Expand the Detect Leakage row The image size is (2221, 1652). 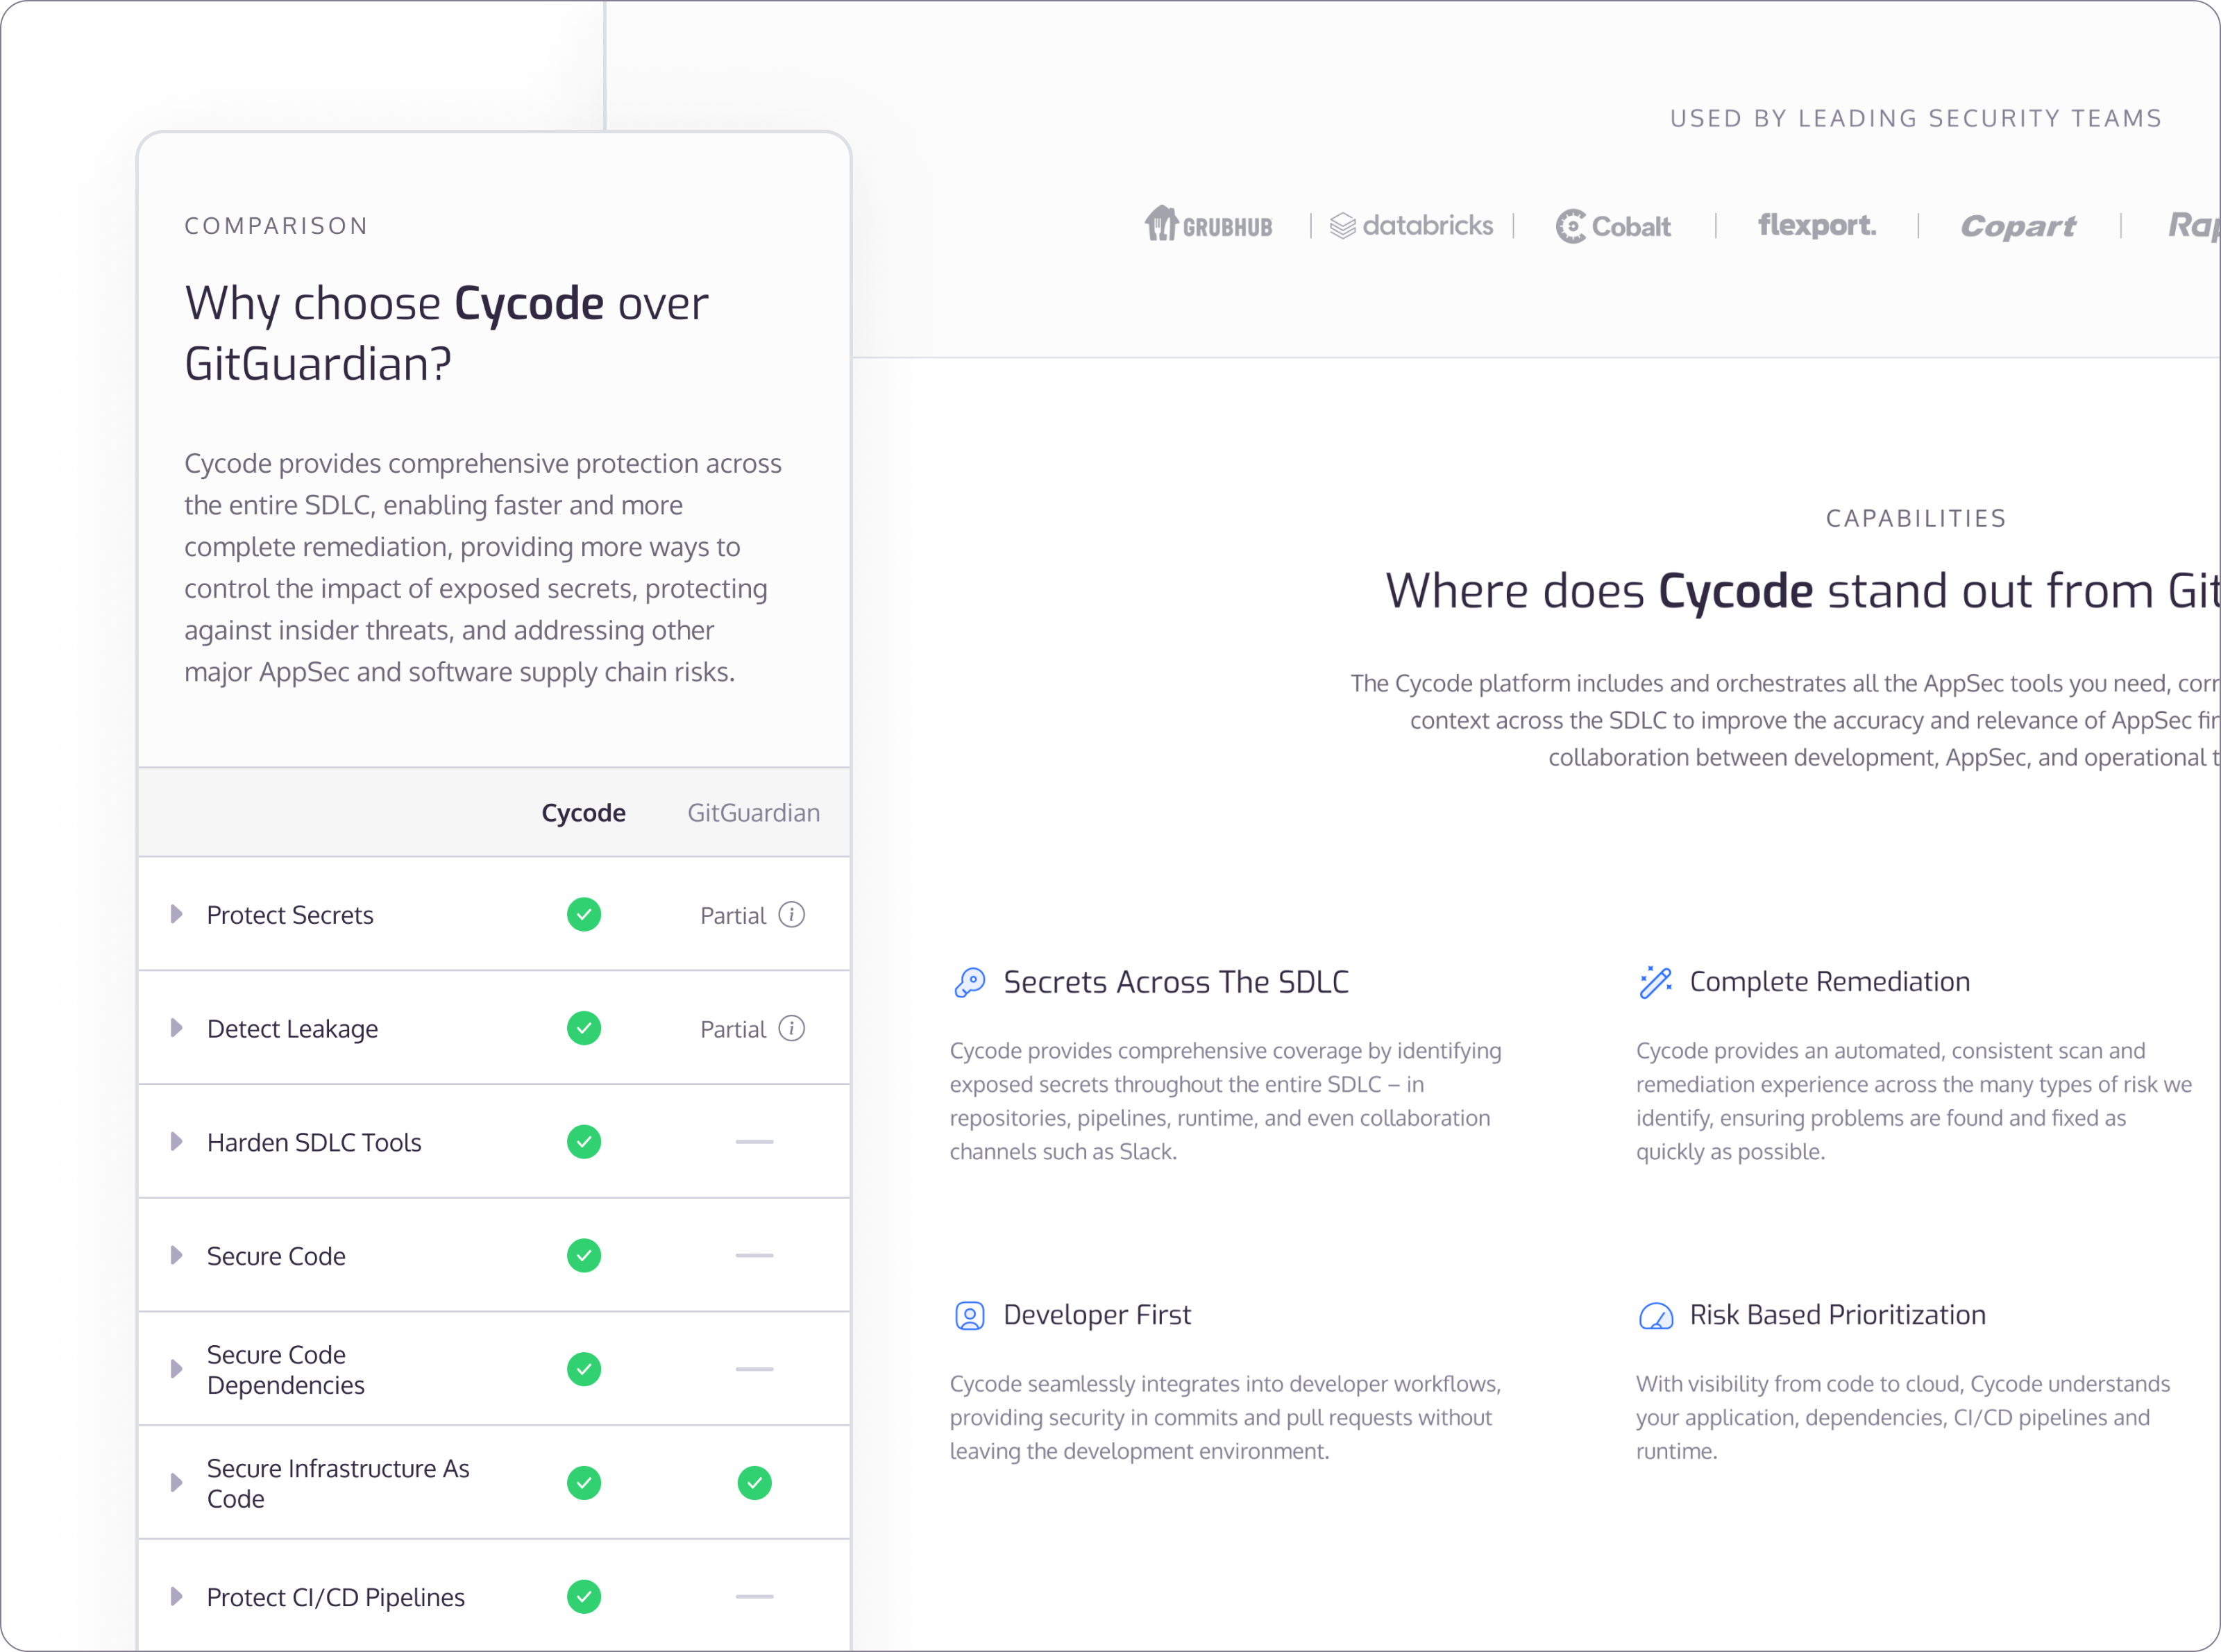click(x=177, y=1028)
